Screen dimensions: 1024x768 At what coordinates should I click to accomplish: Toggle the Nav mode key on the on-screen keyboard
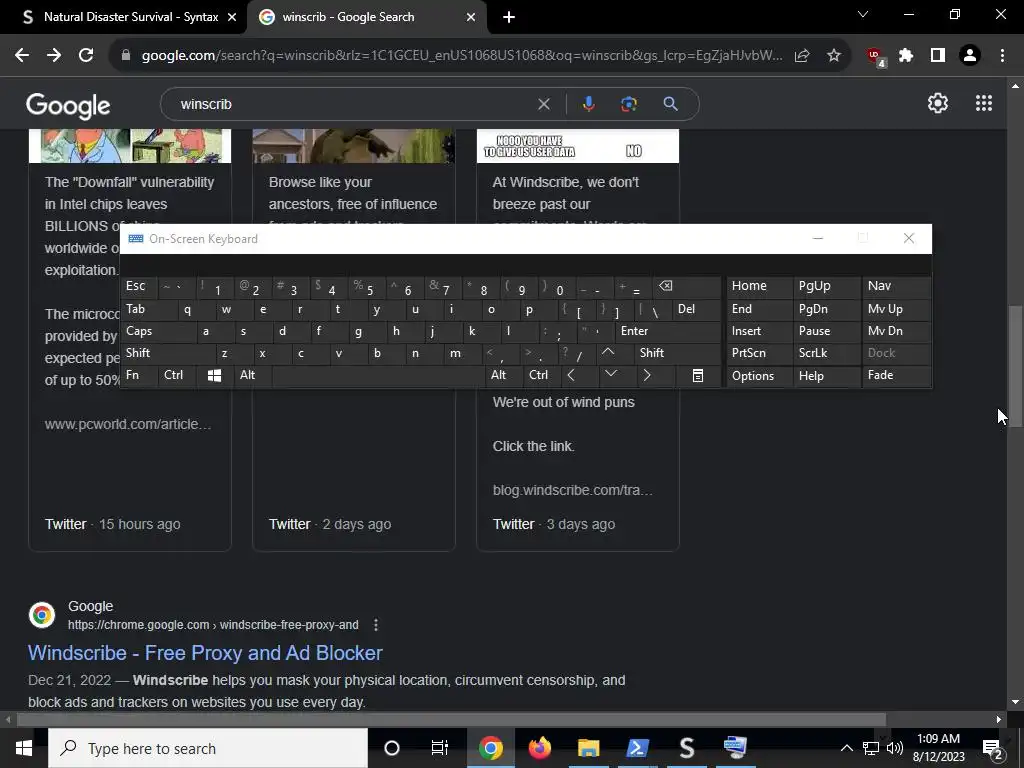897,286
